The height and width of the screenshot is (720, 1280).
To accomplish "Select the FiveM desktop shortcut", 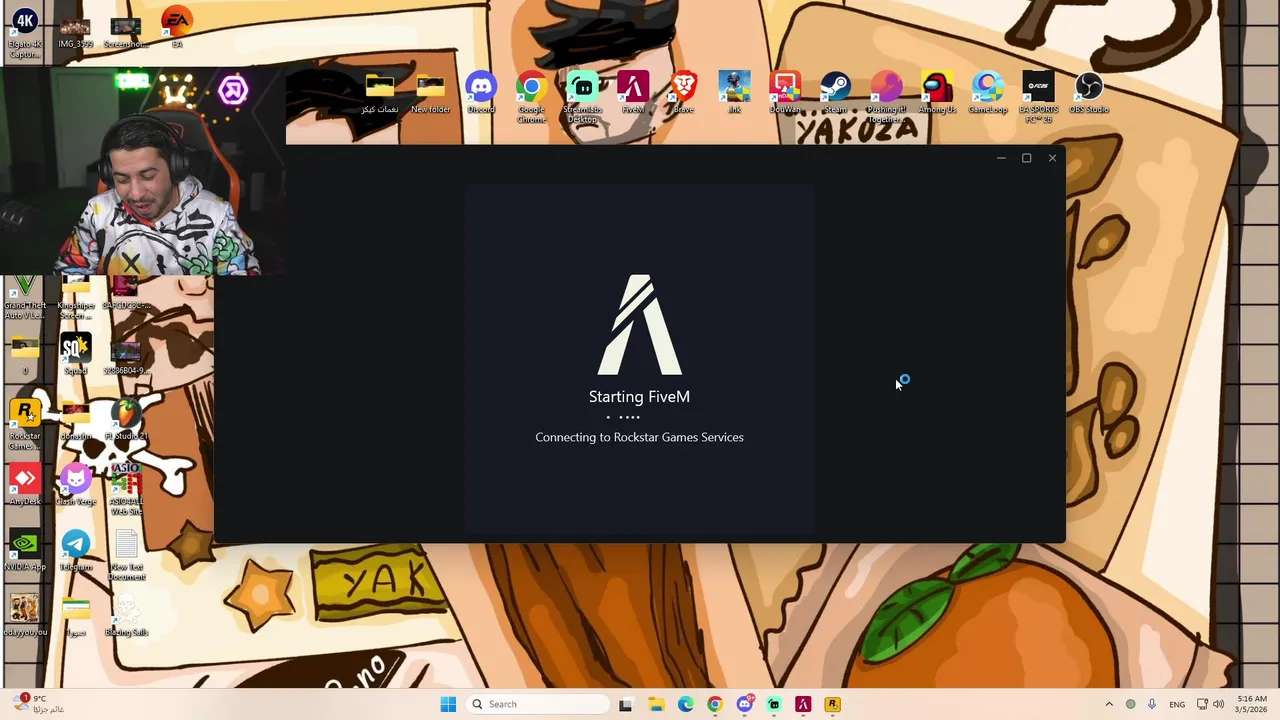I will 633,93.
